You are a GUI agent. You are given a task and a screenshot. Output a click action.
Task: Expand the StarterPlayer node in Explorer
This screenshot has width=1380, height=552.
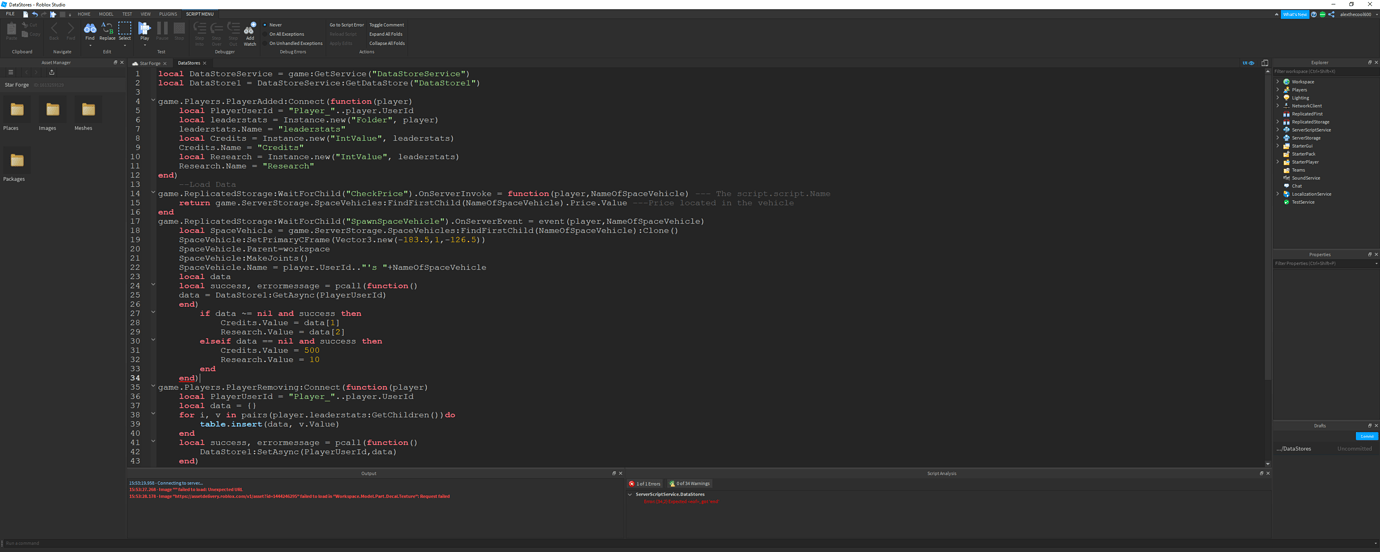click(x=1278, y=162)
